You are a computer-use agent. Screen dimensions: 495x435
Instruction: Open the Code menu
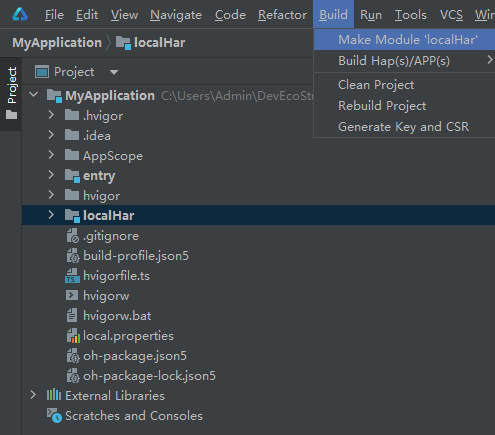230,15
